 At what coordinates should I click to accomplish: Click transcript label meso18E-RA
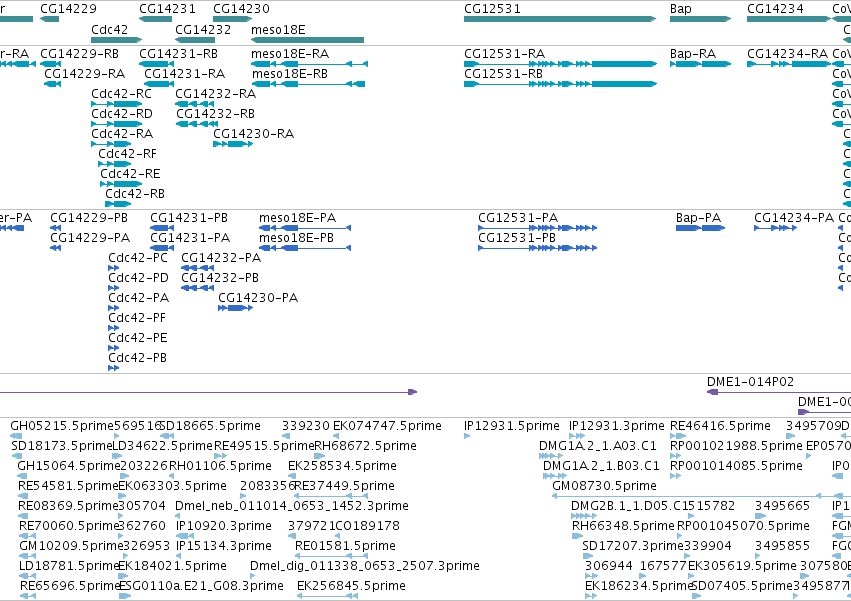(290, 54)
